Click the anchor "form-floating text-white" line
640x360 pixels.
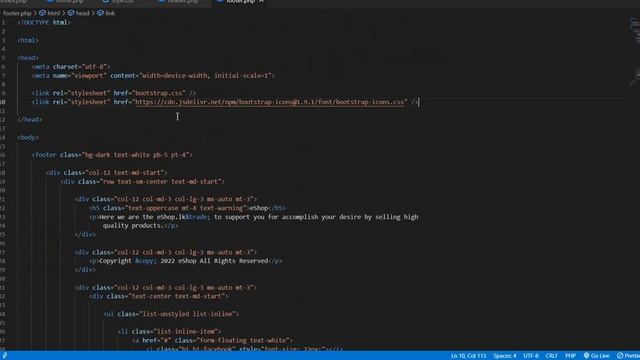(x=212, y=340)
